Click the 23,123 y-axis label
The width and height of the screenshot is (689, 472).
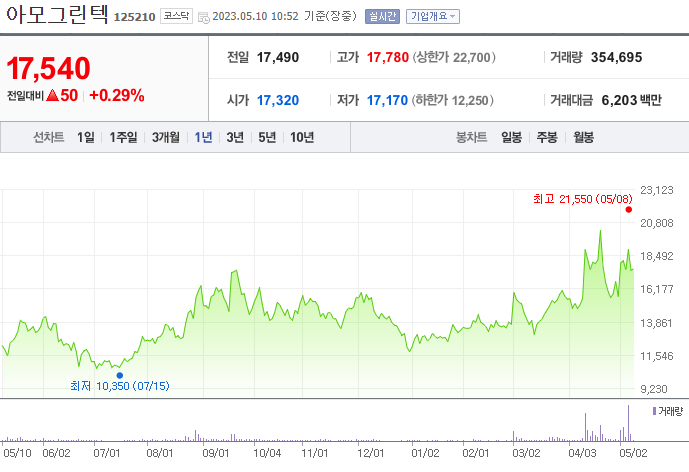coord(656,190)
